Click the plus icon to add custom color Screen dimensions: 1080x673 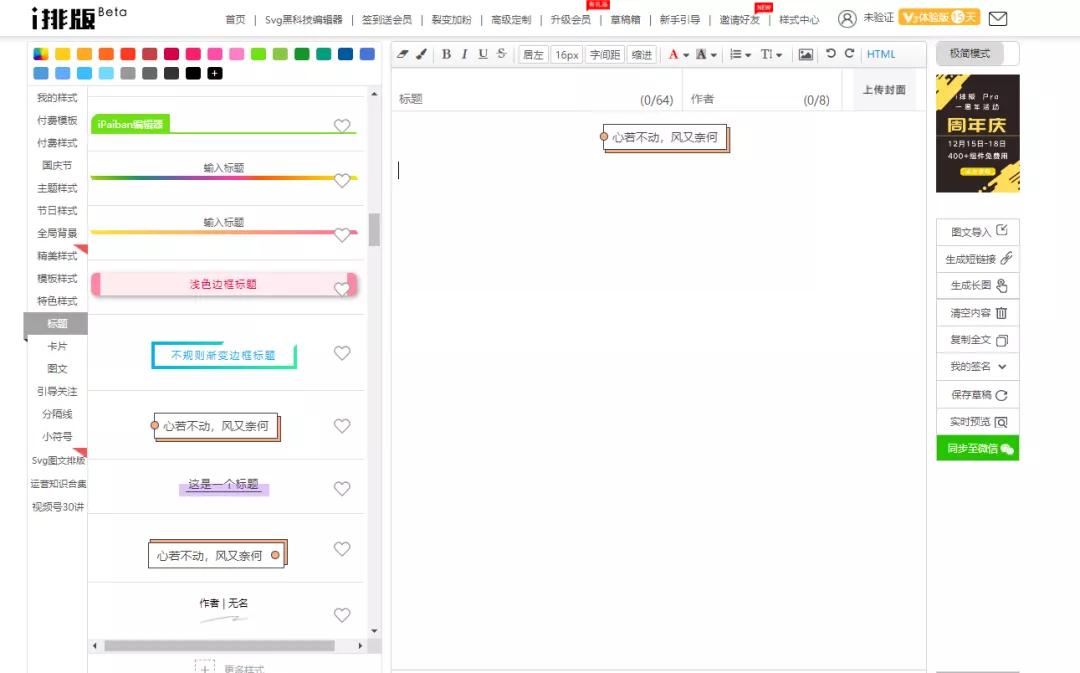point(215,73)
